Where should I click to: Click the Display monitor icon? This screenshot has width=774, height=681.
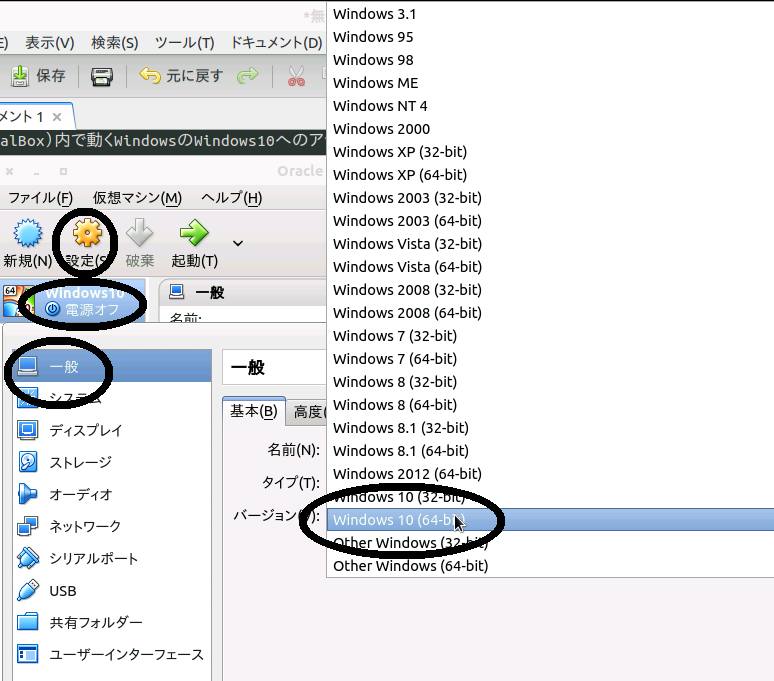click(x=28, y=430)
